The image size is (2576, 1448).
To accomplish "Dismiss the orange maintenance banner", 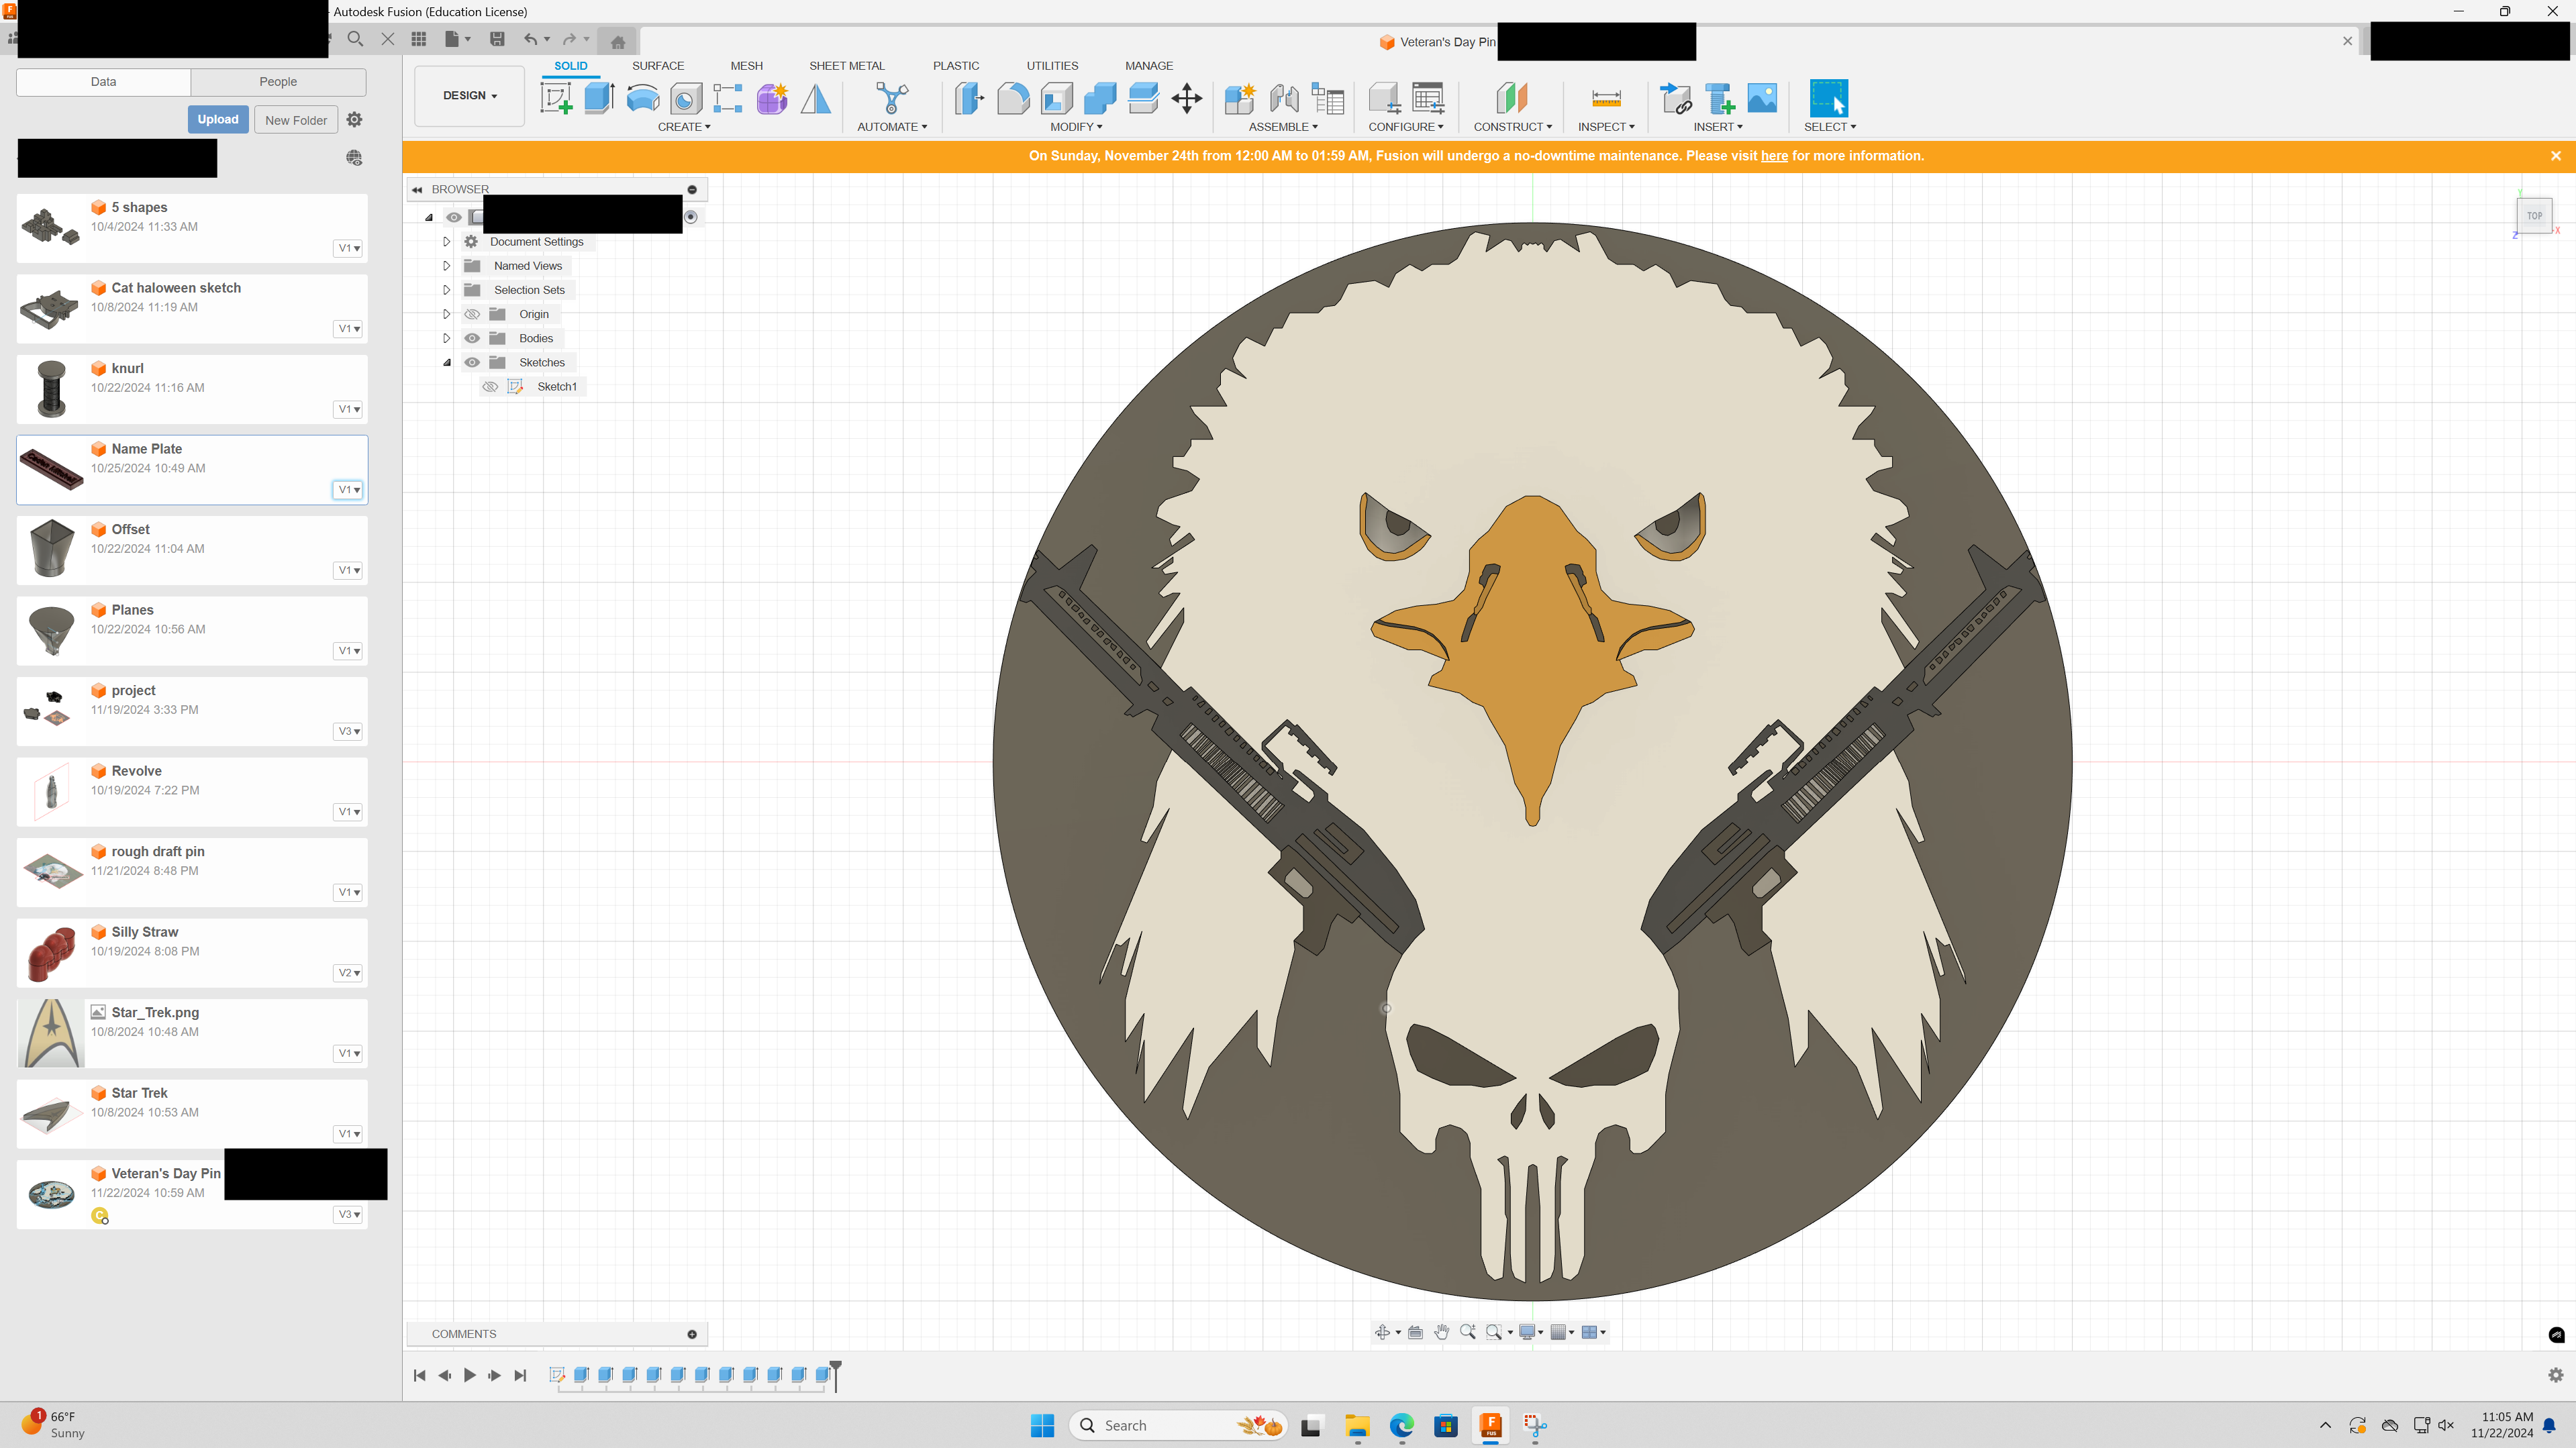I will (x=2555, y=156).
